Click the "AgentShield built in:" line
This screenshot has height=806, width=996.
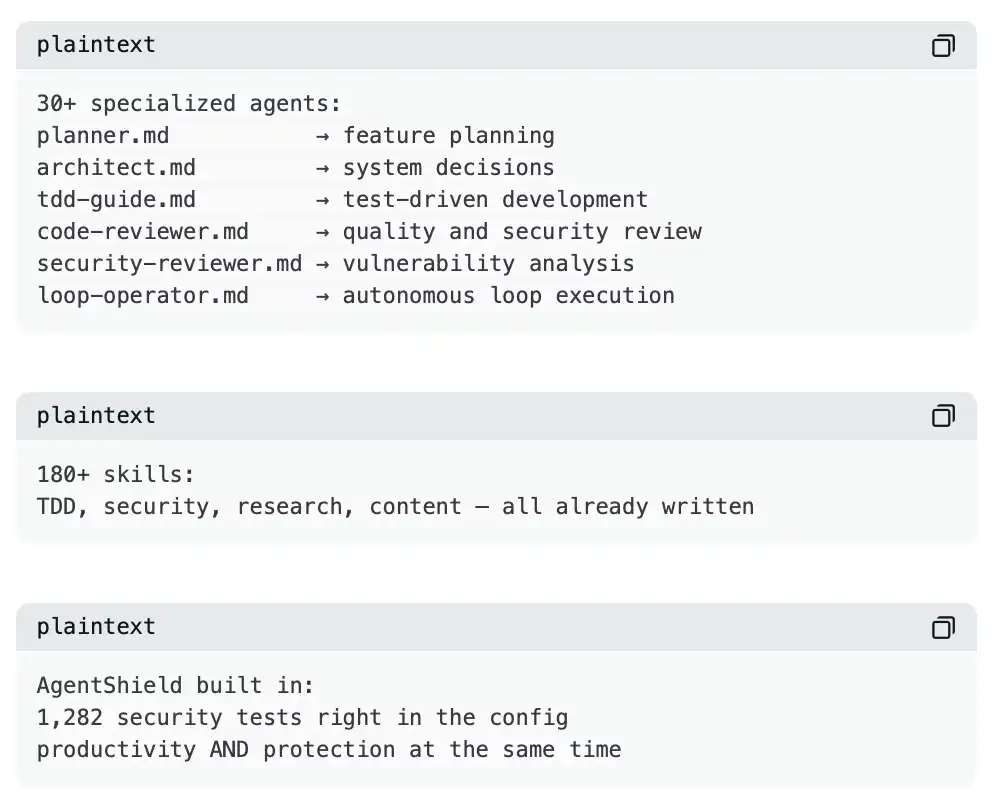175,686
